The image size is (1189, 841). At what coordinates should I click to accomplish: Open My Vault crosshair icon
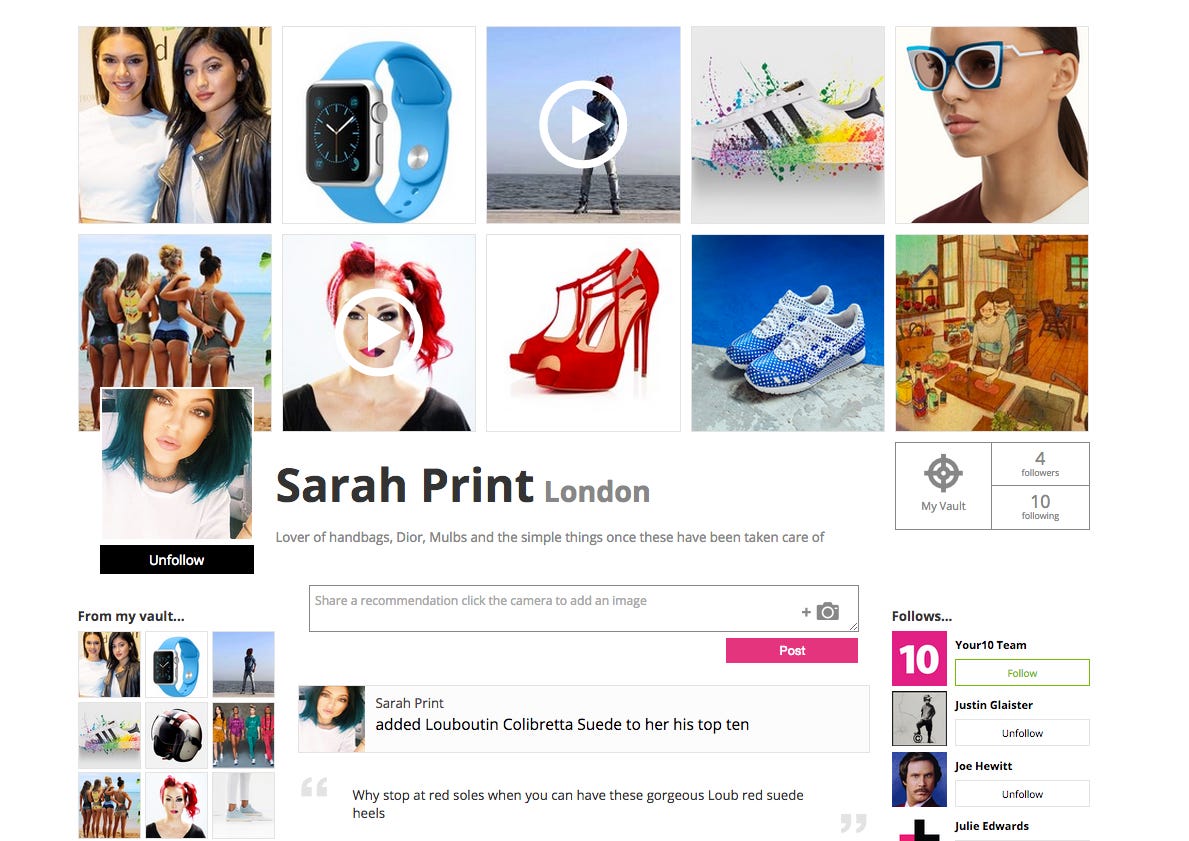click(943, 474)
